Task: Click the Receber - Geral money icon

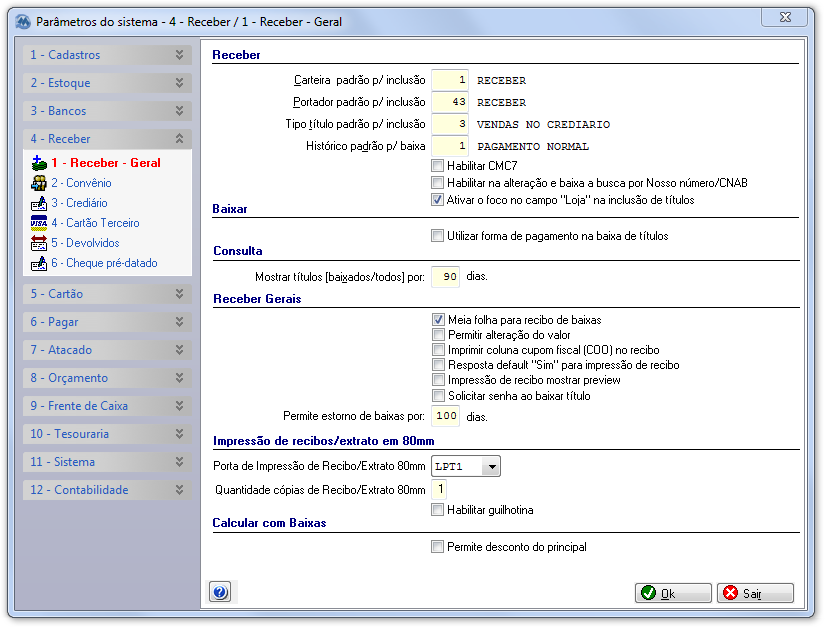Action: point(38,163)
